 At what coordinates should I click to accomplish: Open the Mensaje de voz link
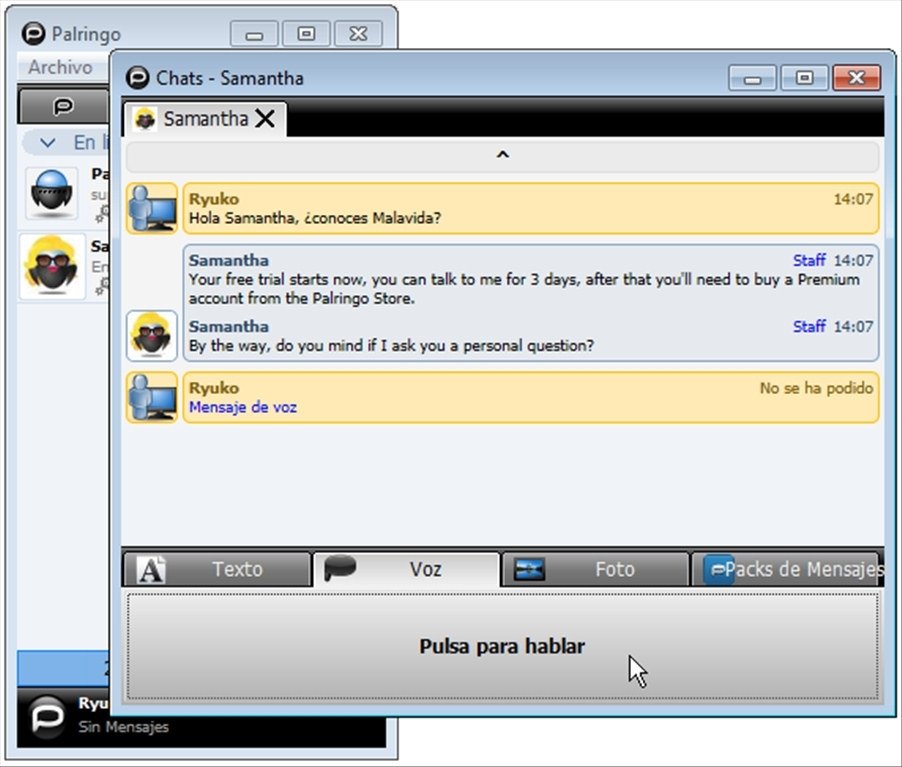(x=243, y=407)
